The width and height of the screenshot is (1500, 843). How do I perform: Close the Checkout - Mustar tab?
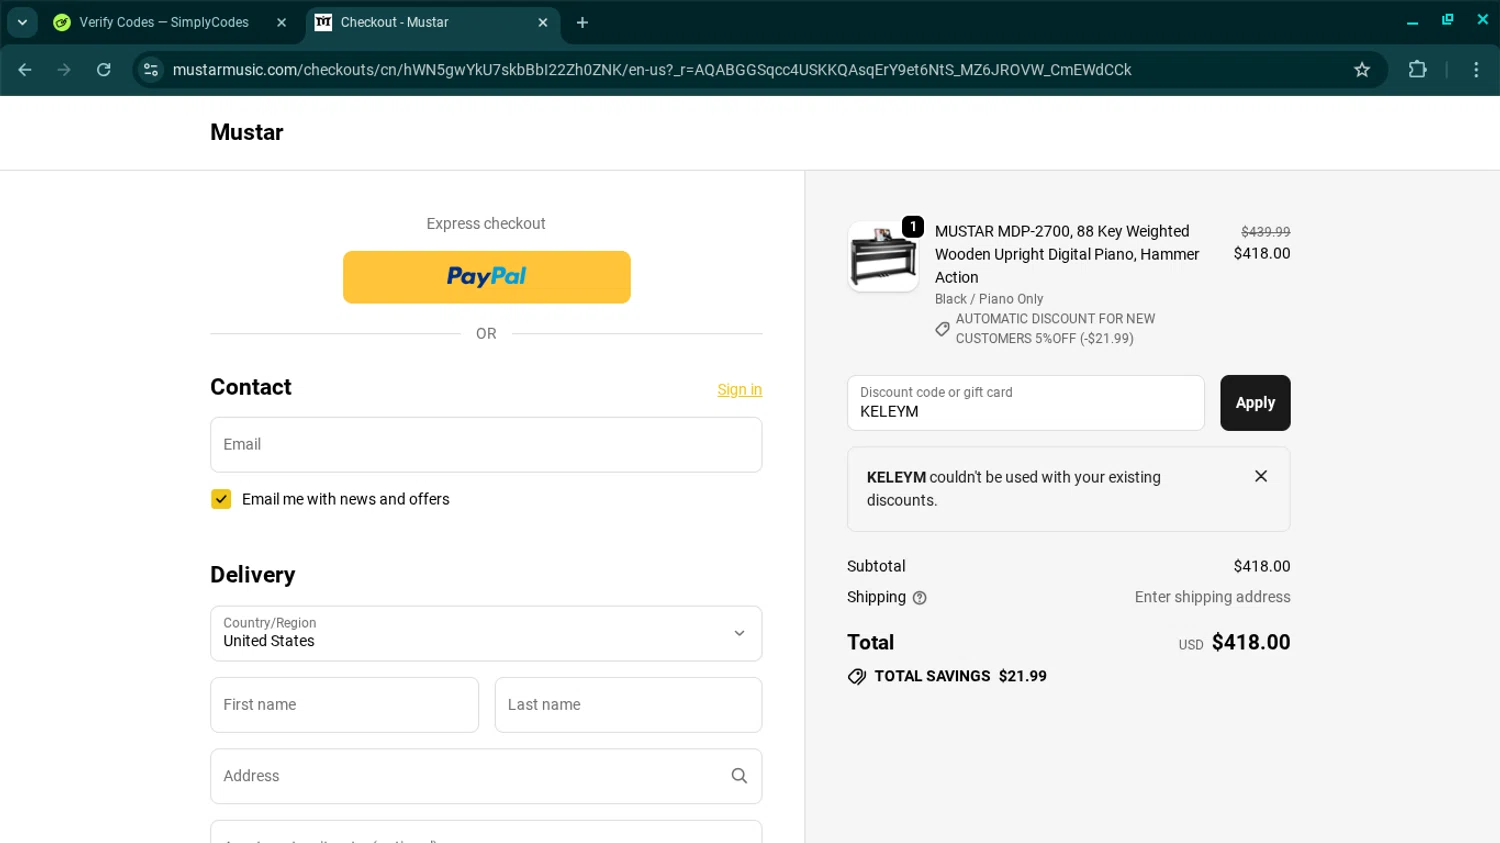pos(543,22)
